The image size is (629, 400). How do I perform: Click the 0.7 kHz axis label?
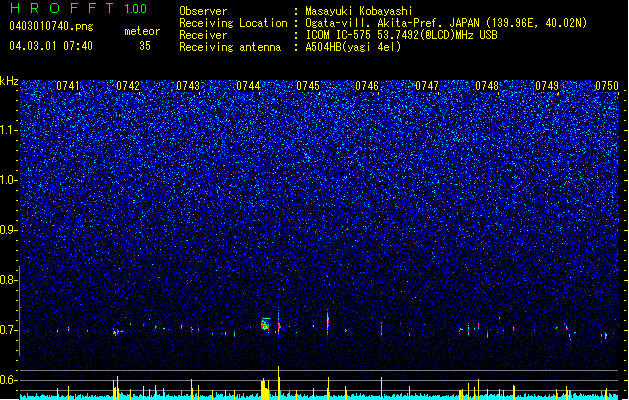(8, 330)
